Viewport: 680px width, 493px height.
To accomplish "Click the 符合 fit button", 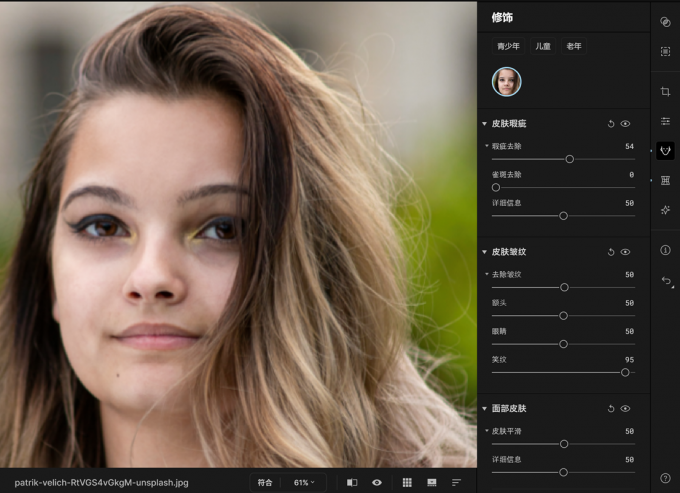I will click(x=265, y=483).
